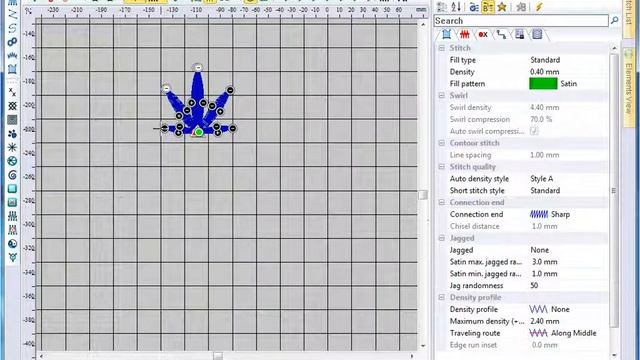
Task: Select the blue stitch-column tool
Action: pos(12,216)
